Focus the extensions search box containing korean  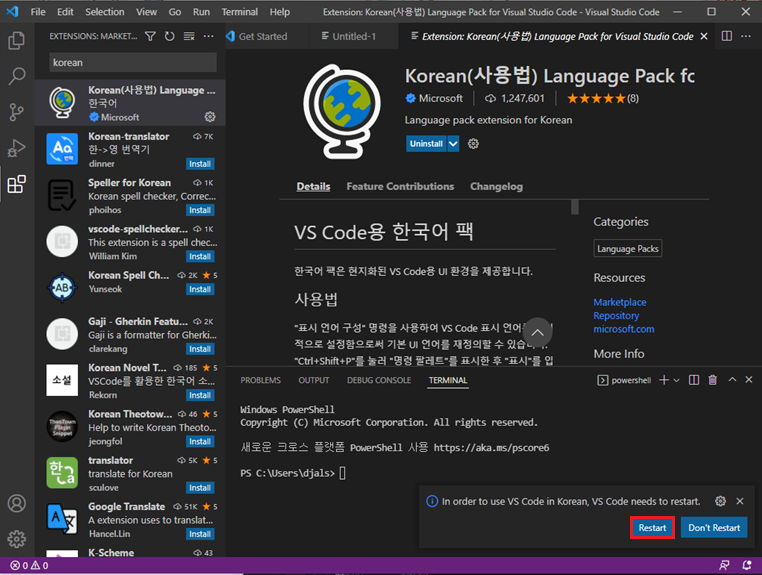133,62
